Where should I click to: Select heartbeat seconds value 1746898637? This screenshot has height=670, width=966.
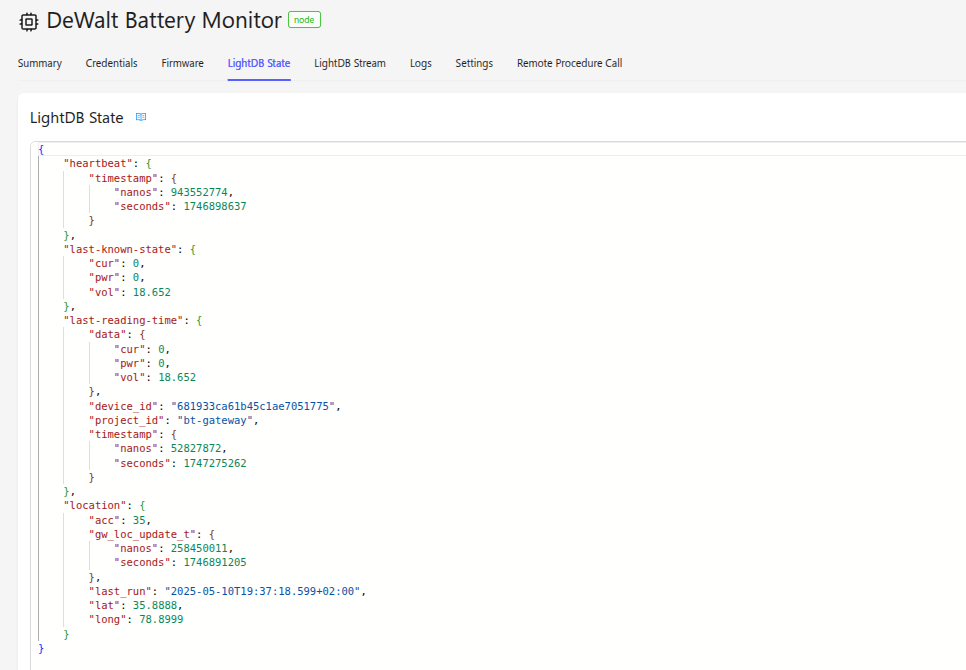pos(215,206)
